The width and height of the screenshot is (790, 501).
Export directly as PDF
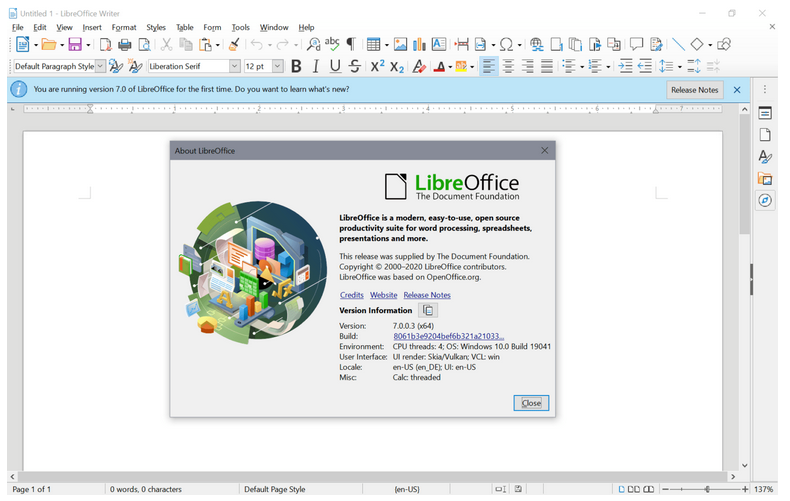(105, 44)
